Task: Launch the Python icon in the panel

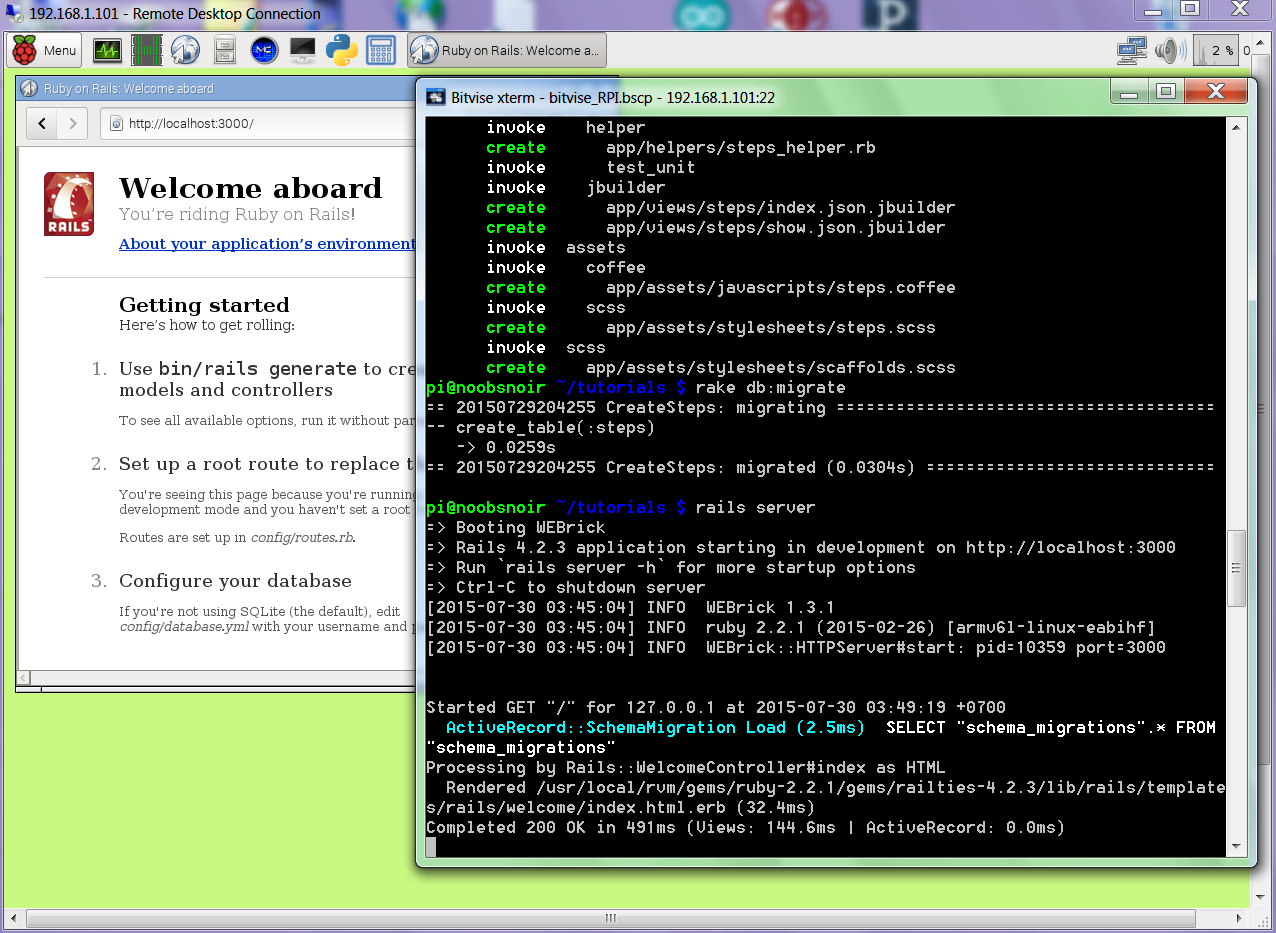Action: pyautogui.click(x=341, y=50)
